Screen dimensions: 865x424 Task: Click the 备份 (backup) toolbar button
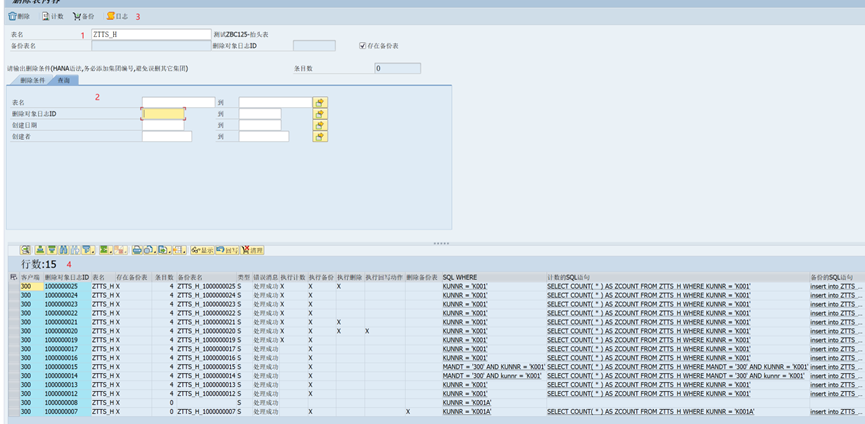(x=83, y=17)
